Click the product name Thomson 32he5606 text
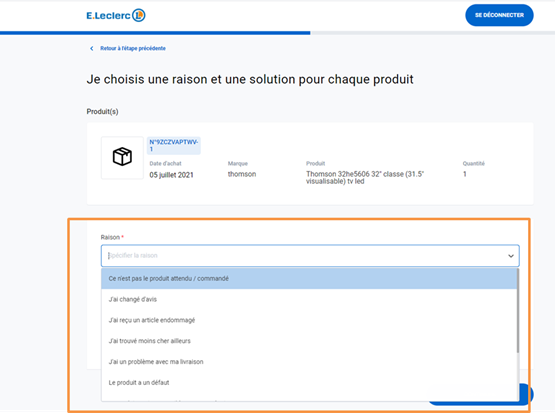555x413 pixels. (x=365, y=177)
